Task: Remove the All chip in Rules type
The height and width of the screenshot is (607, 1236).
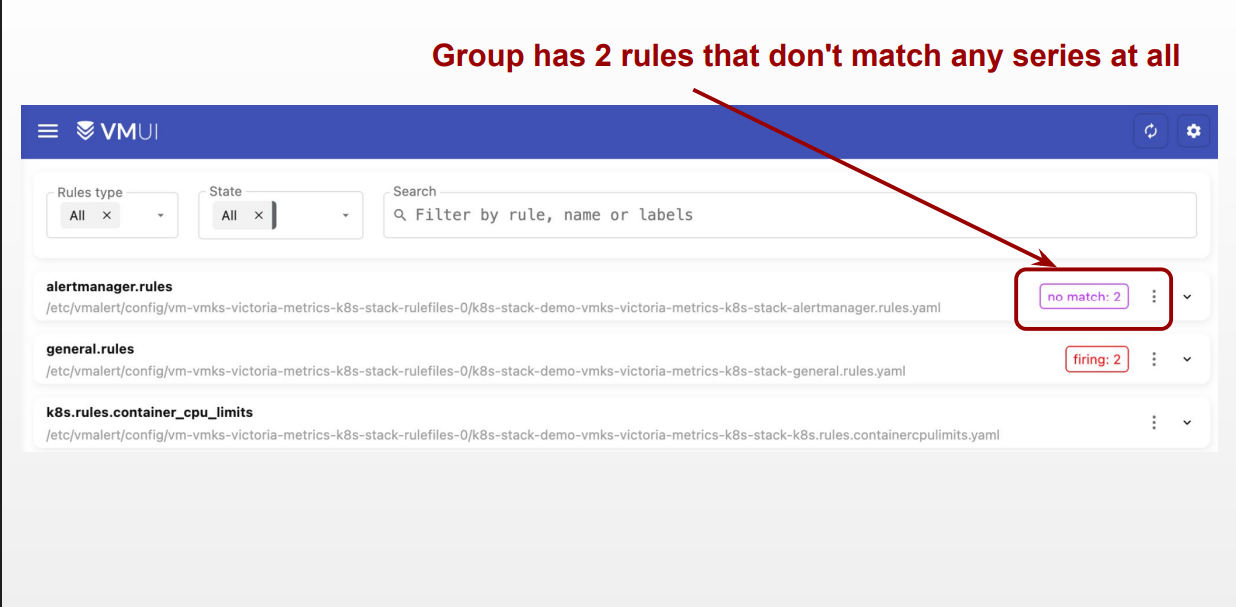Action: pos(106,215)
